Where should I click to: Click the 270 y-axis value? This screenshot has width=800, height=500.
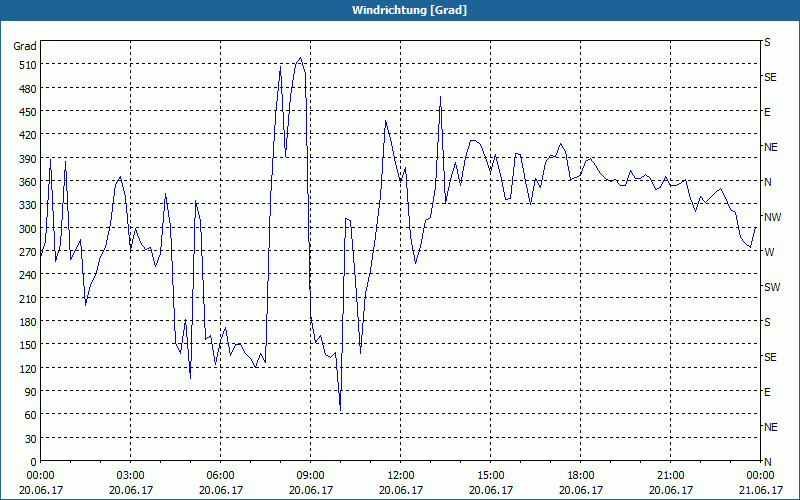(x=28, y=252)
